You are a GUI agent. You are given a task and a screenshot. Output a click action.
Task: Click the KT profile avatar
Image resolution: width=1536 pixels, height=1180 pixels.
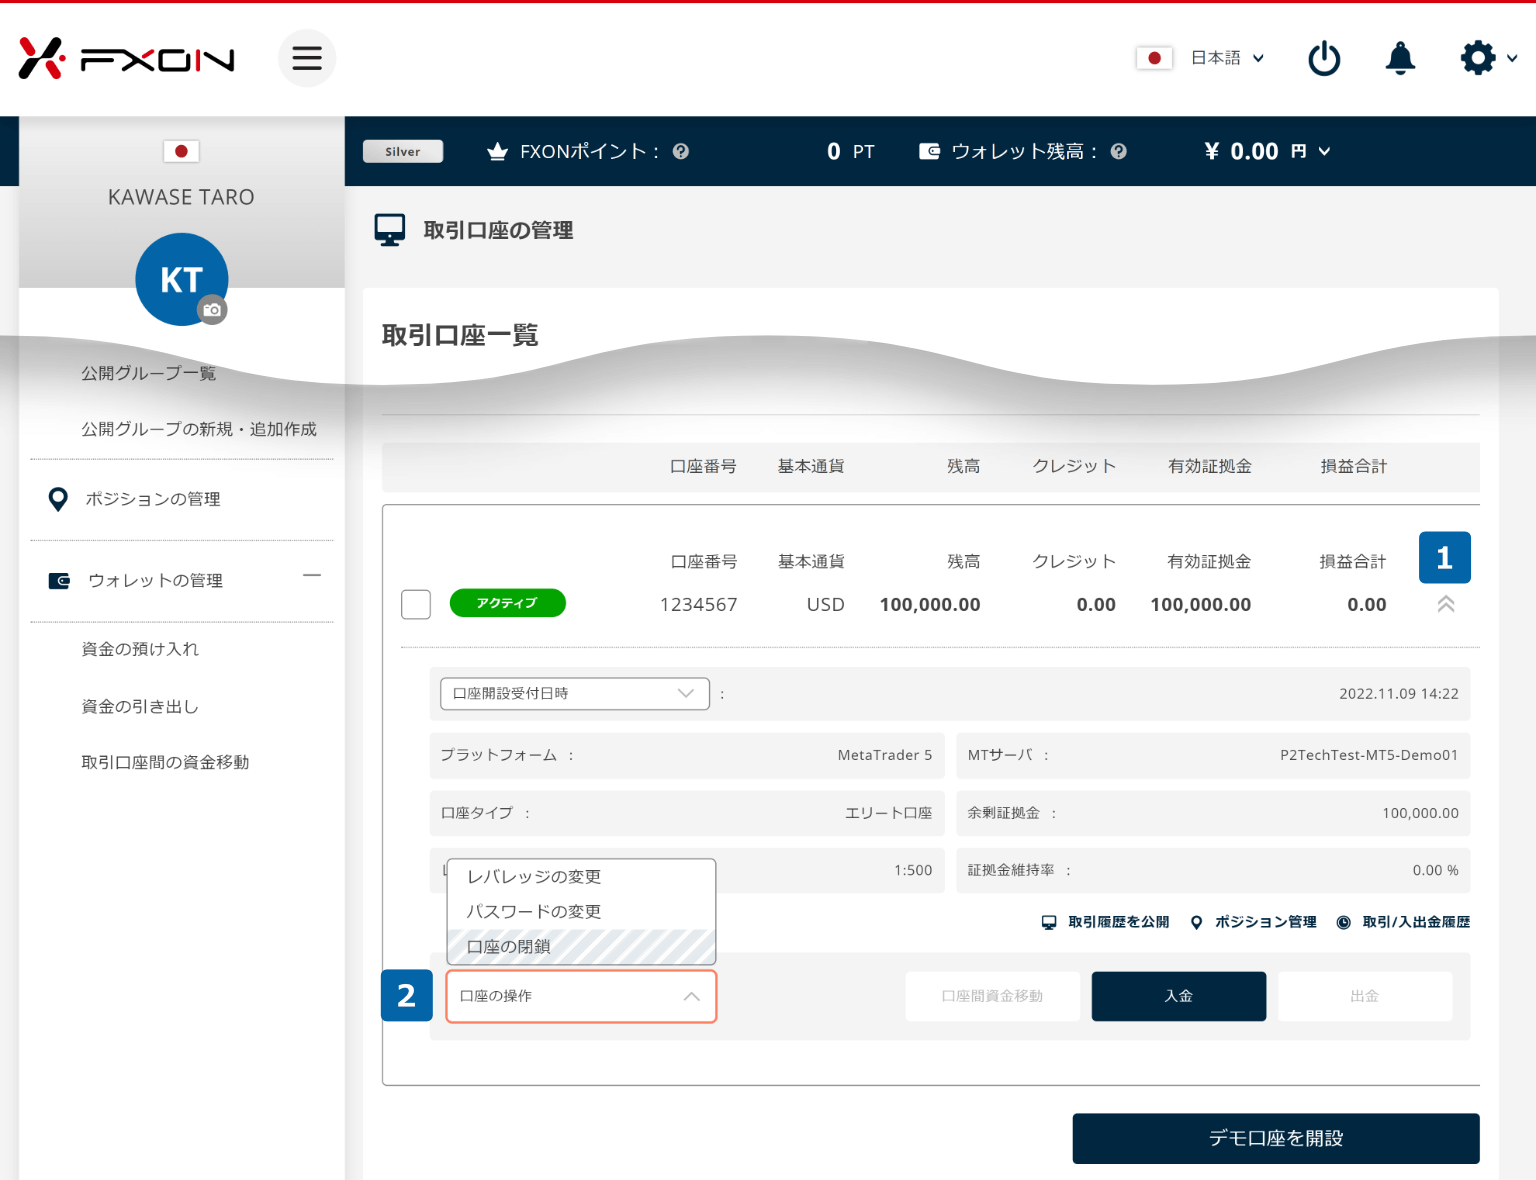point(181,279)
